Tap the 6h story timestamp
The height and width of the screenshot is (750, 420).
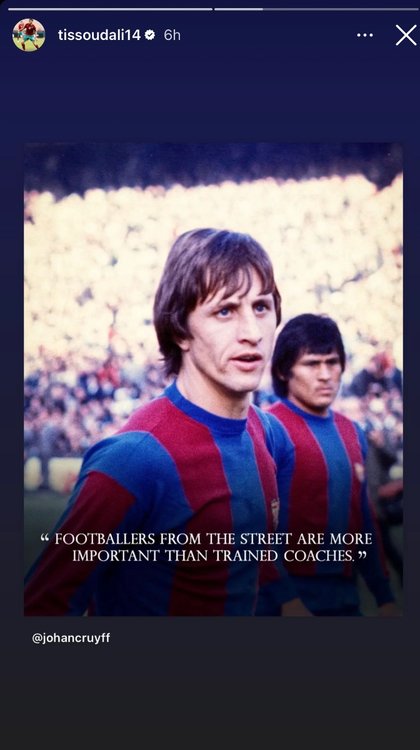click(x=172, y=35)
